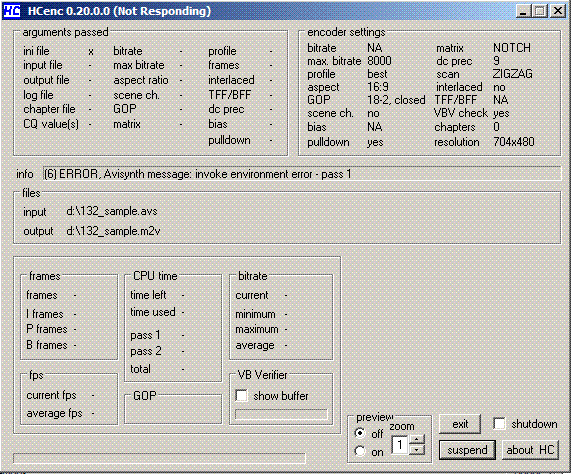572x474 pixels.
Task: Click pulldown label in arguments passed
Action: (229, 140)
